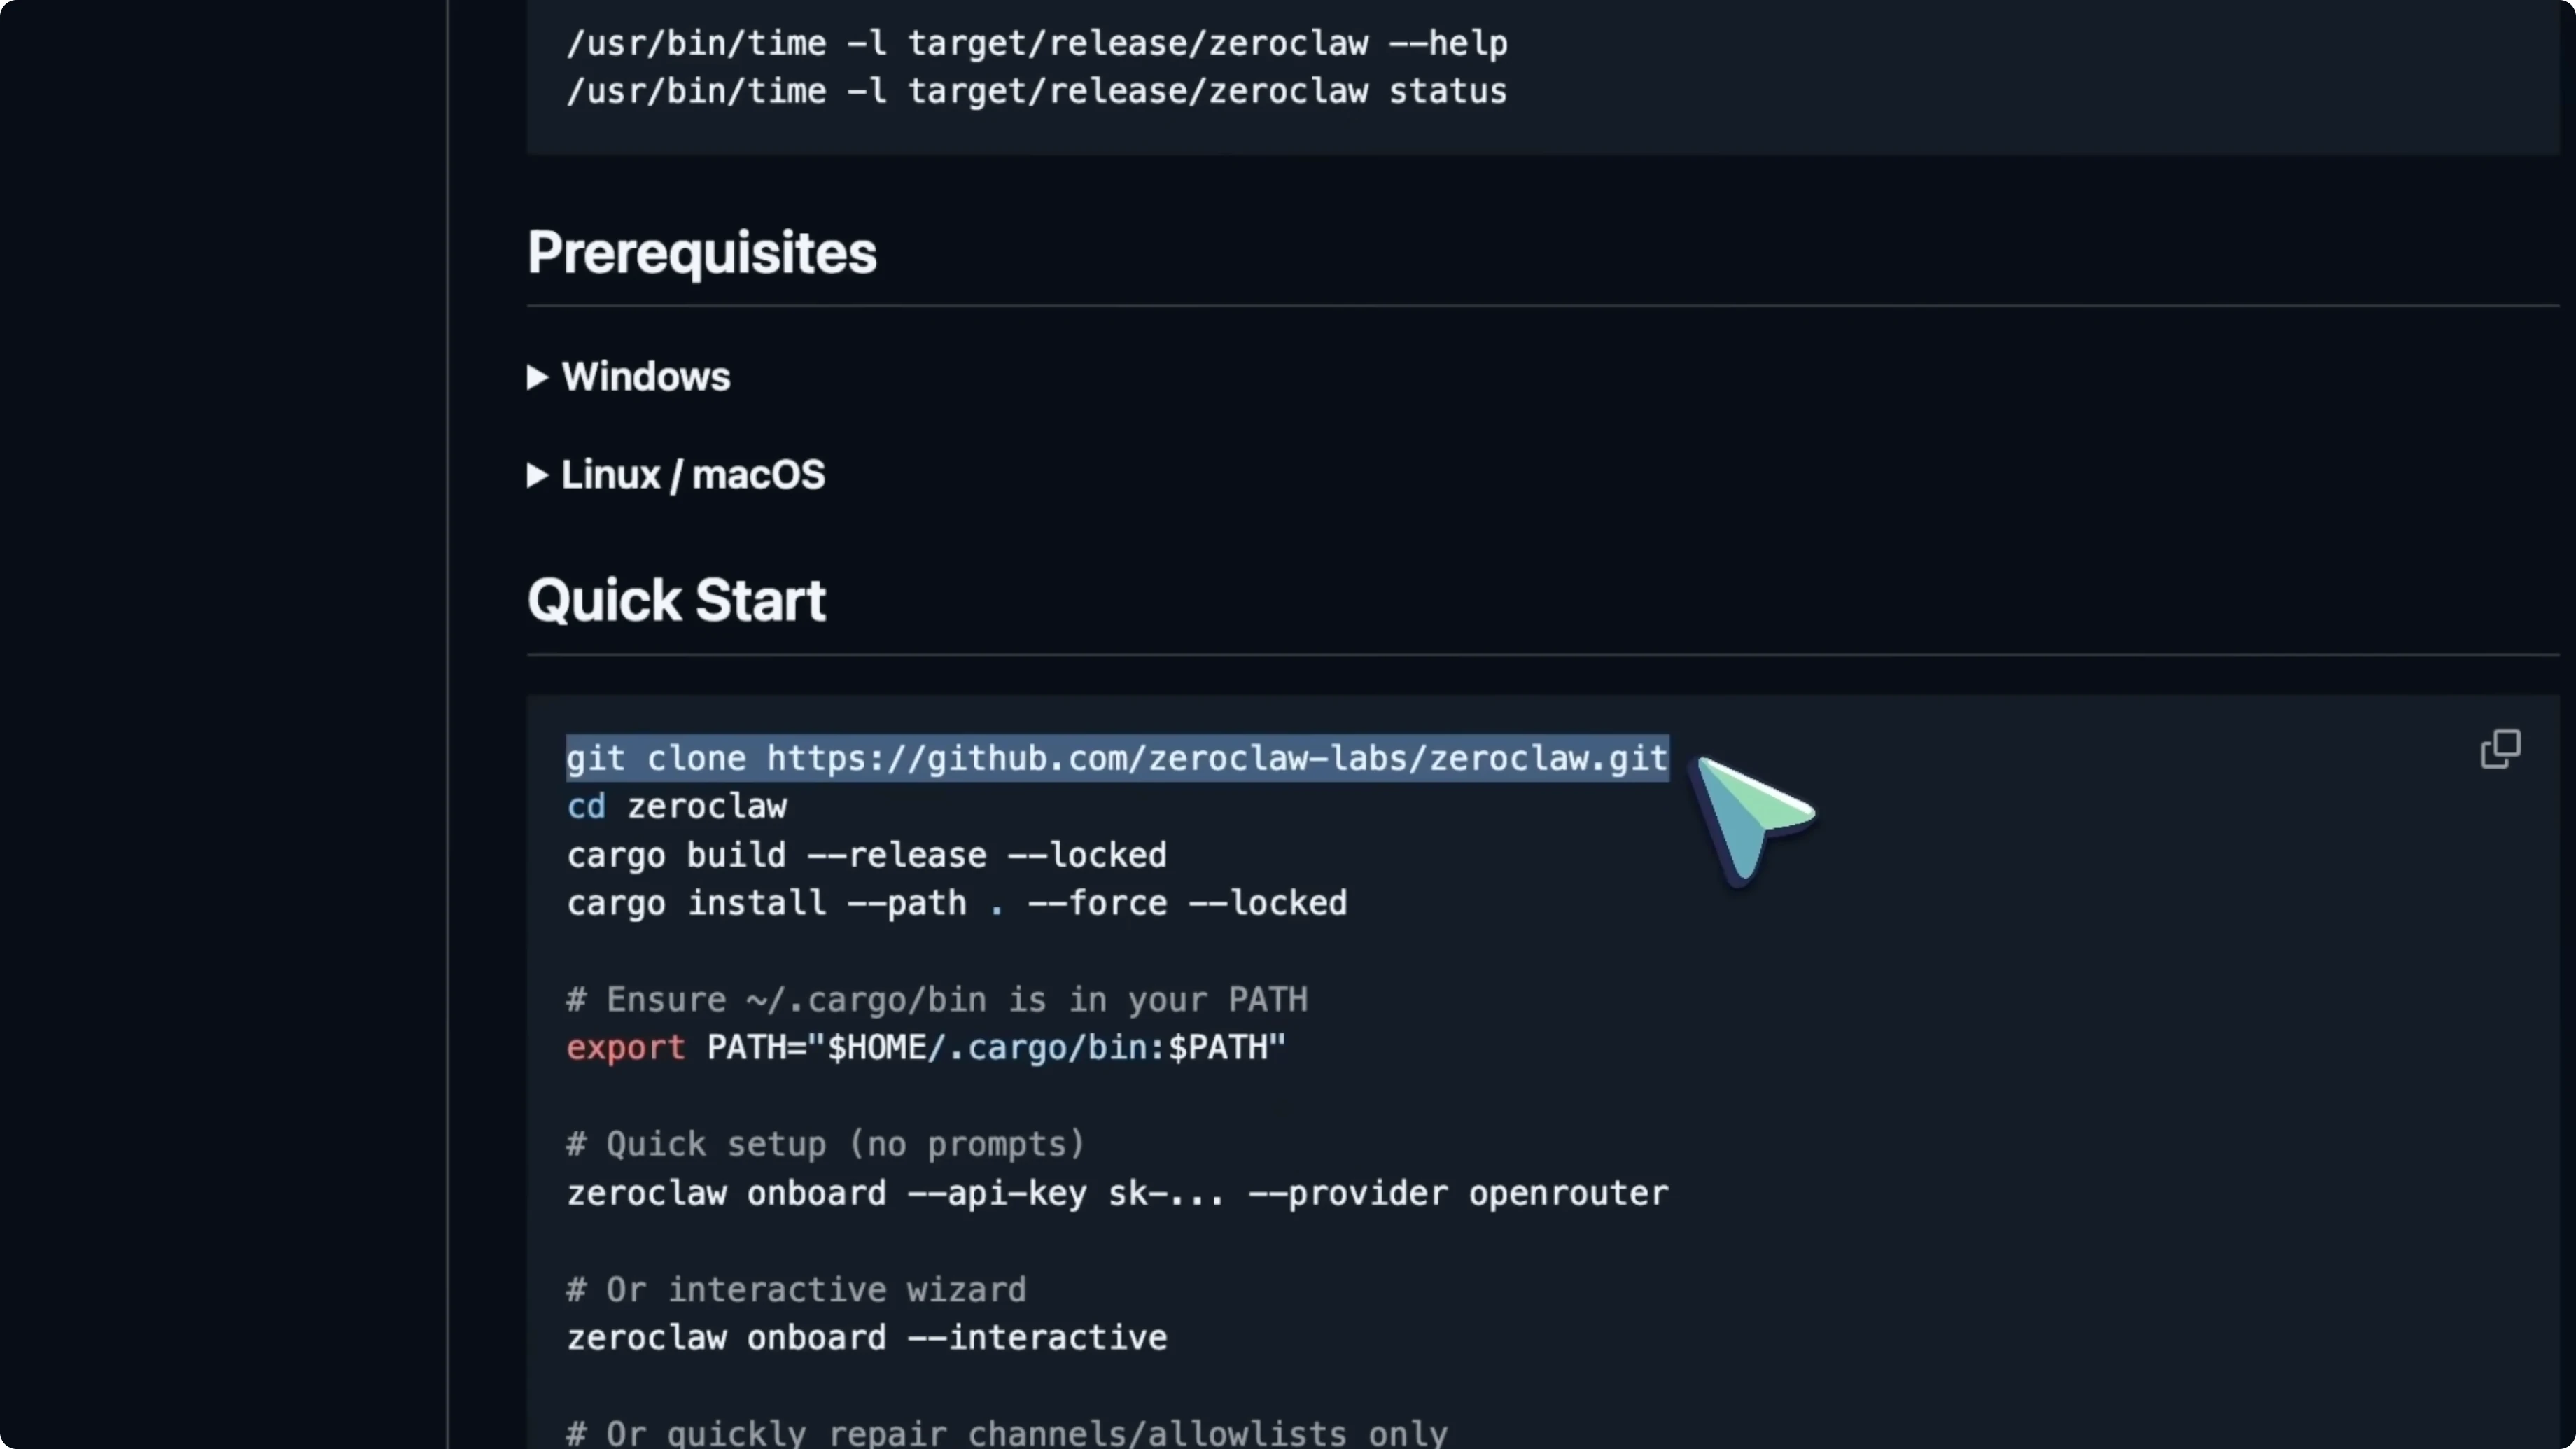Click the Linux / macOS section label
The image size is (2576, 1449).
[x=693, y=475]
